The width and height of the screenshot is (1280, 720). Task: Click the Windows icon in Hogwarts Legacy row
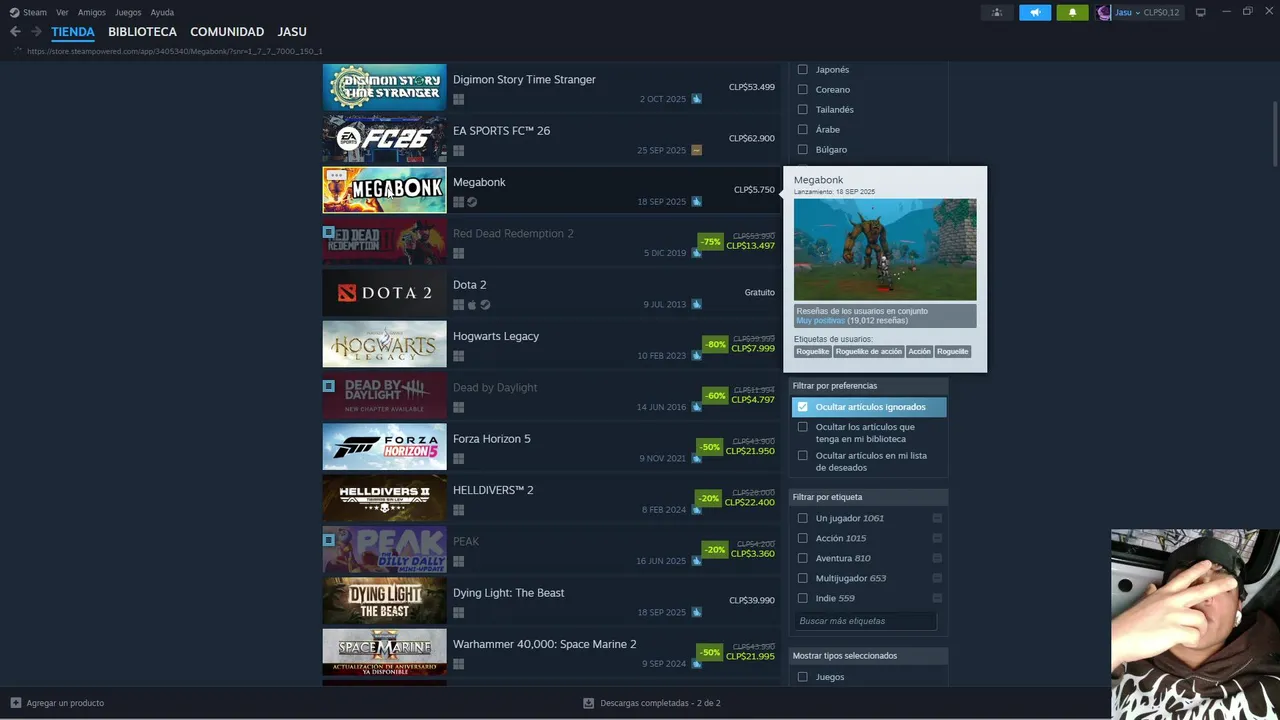pyautogui.click(x=458, y=356)
